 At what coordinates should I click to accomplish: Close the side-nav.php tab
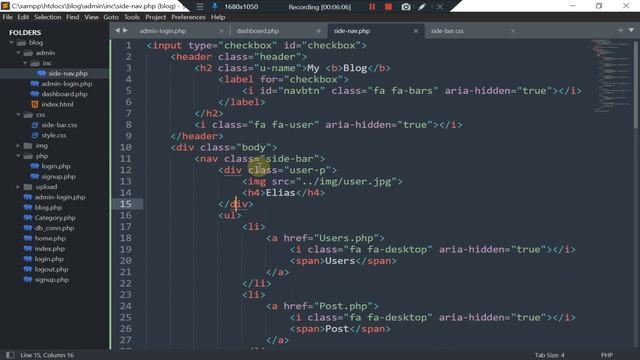(x=416, y=31)
